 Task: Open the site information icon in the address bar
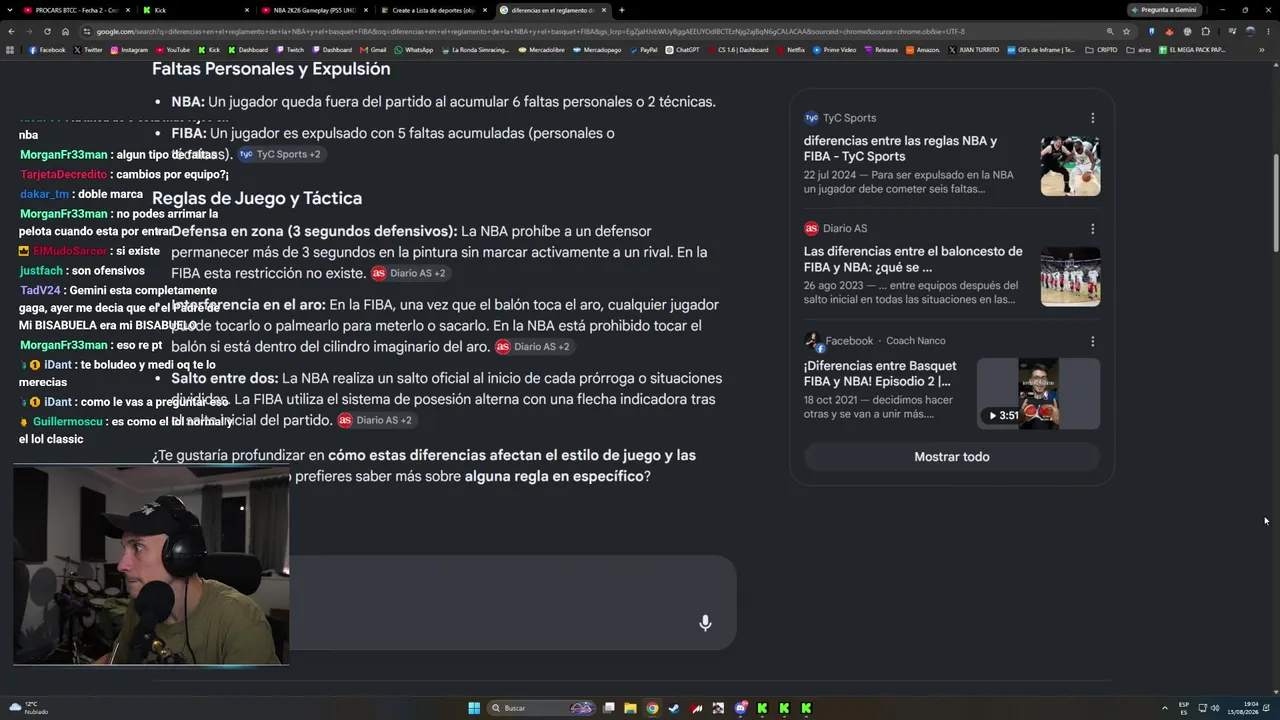87,31
